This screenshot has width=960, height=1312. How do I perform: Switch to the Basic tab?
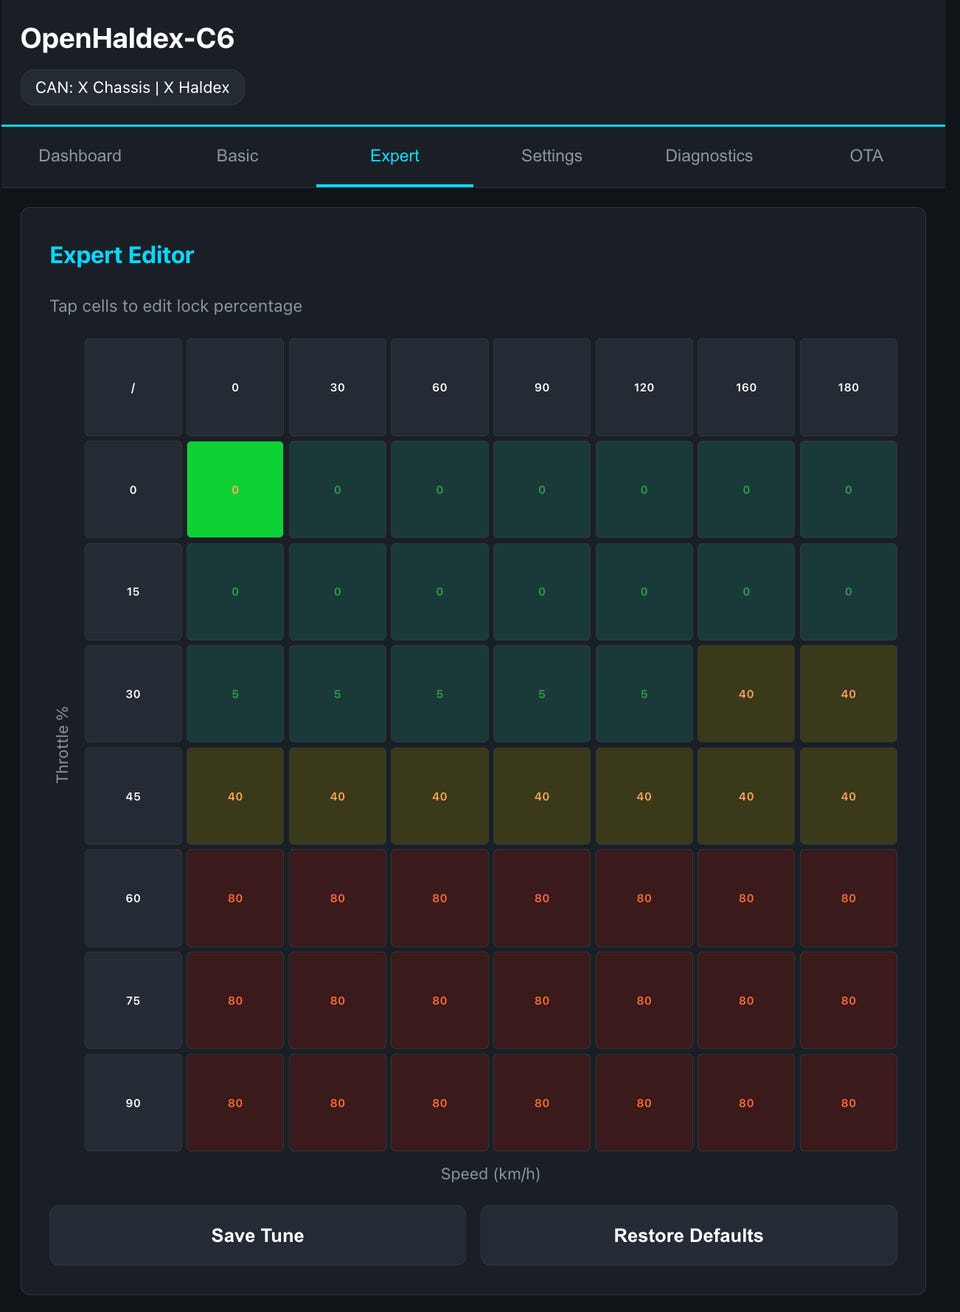coord(237,156)
